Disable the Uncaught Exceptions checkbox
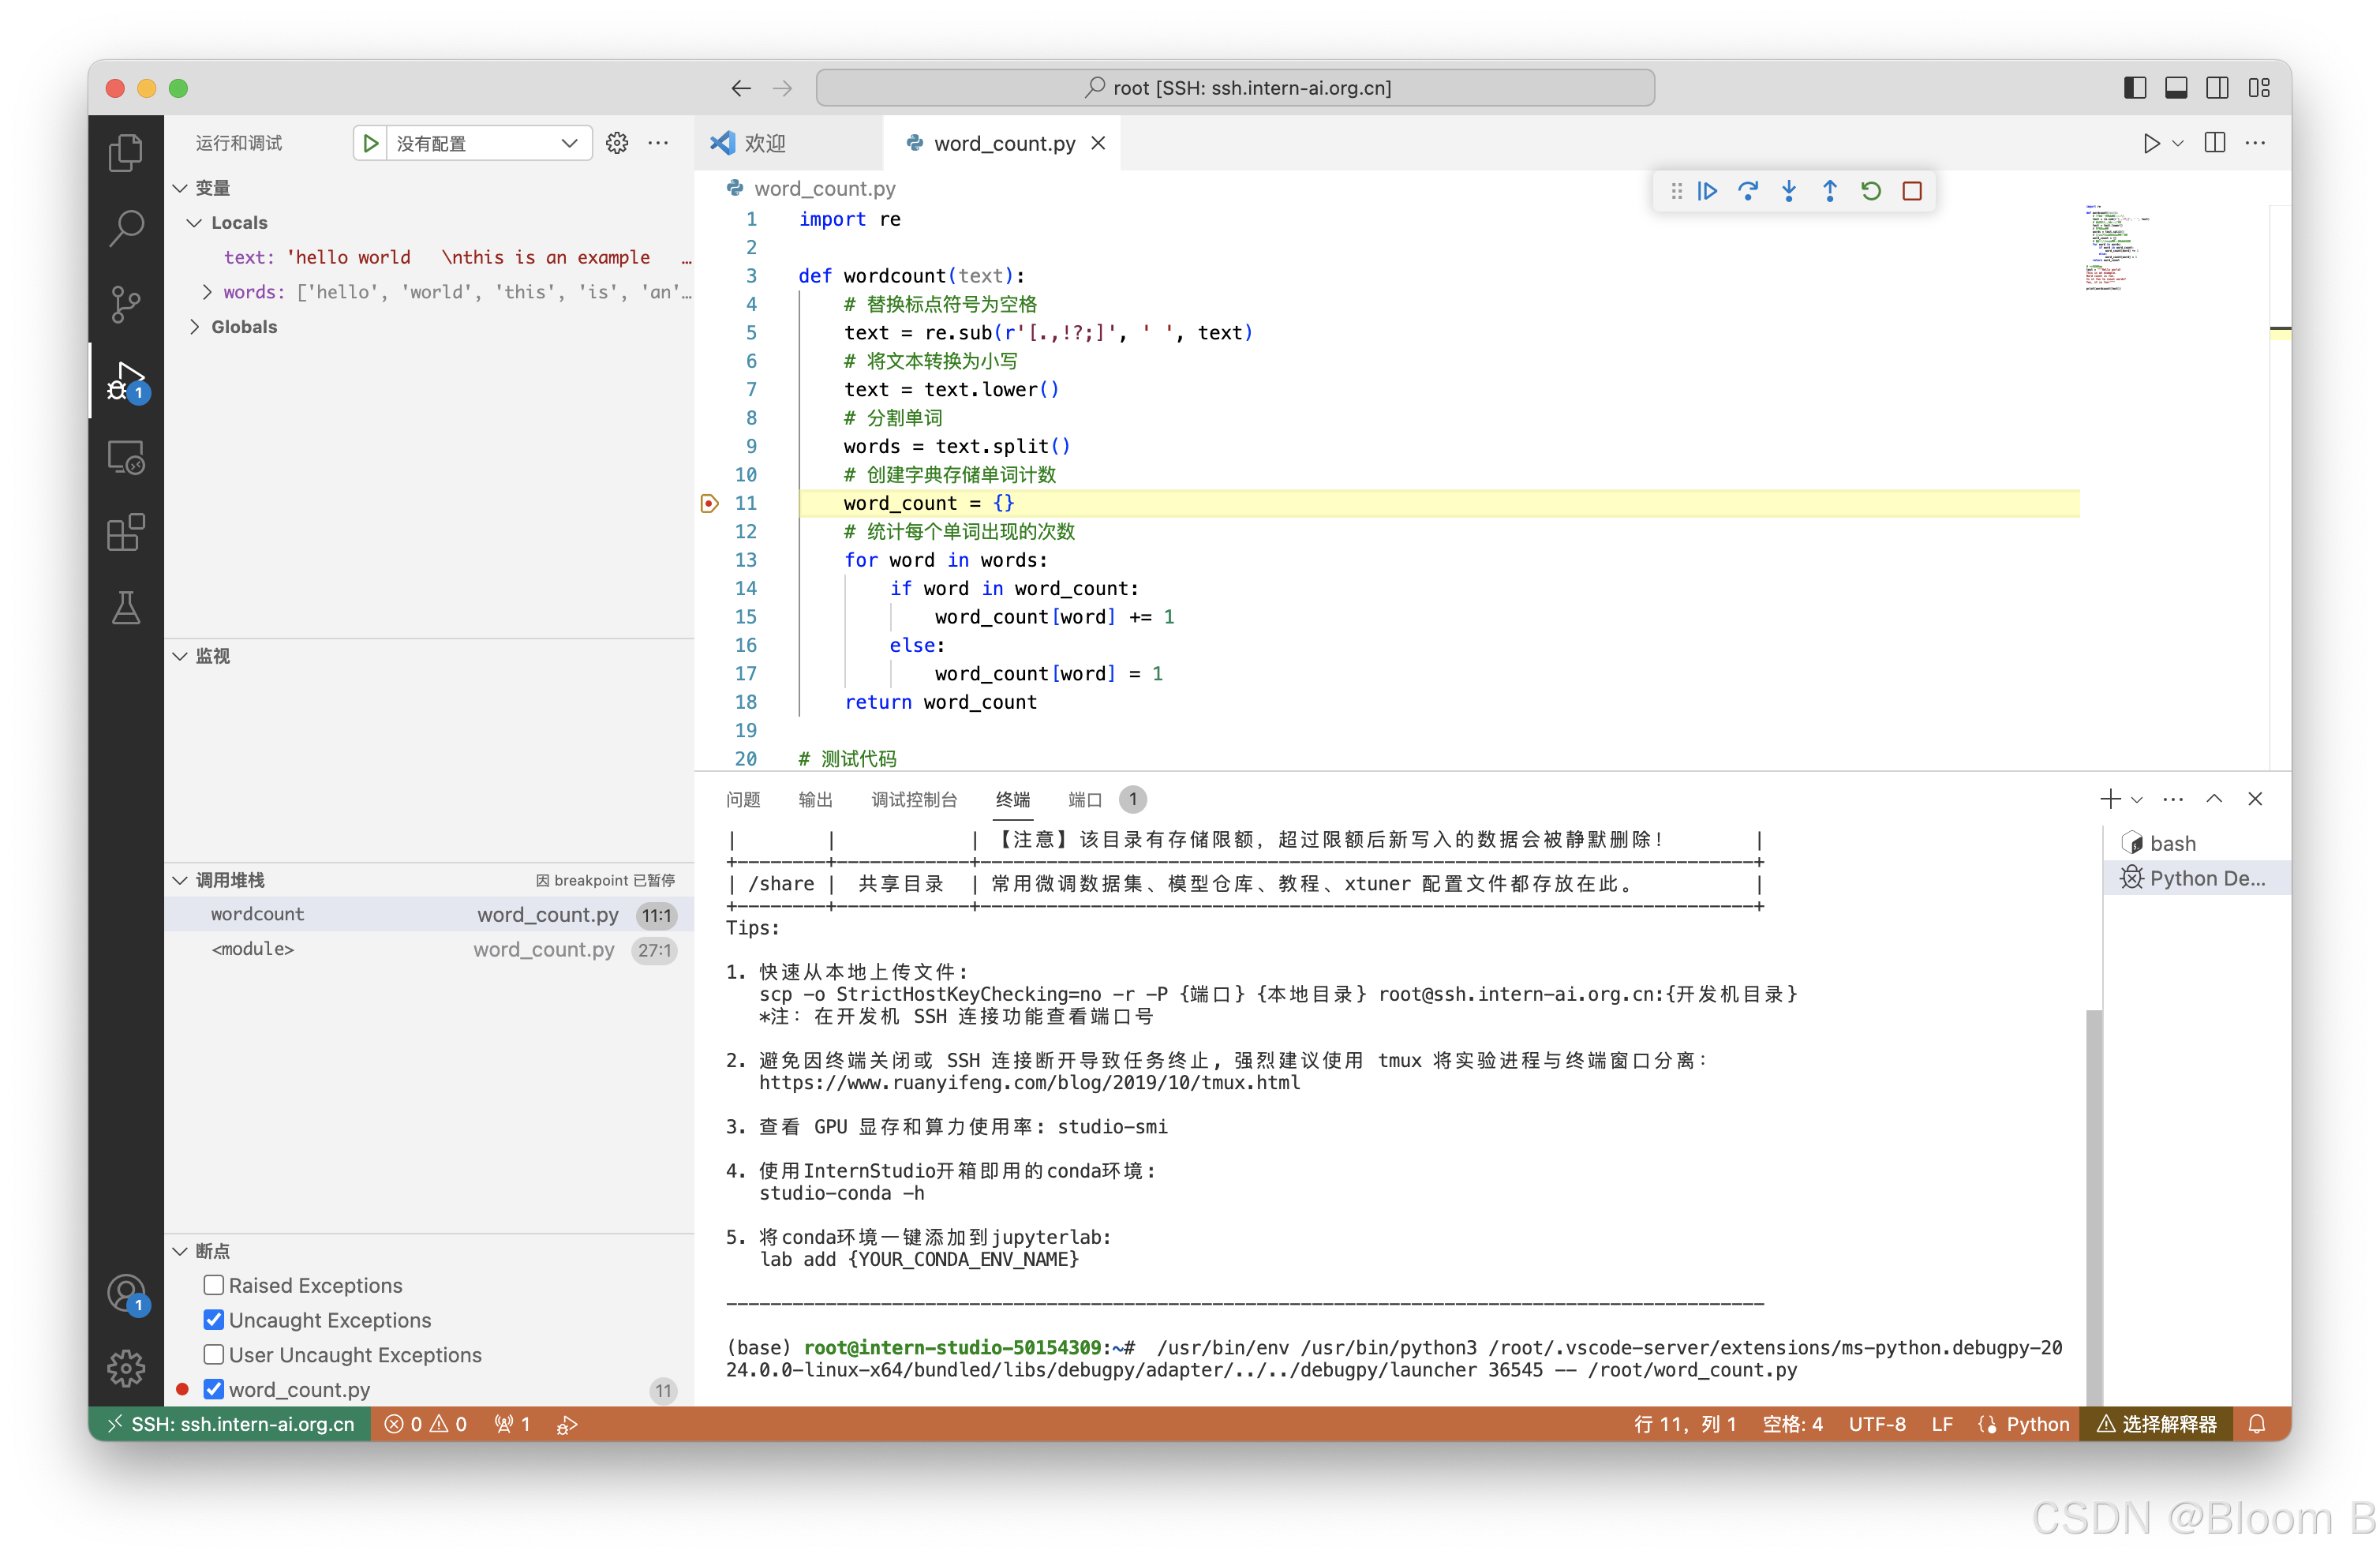 pyautogui.click(x=213, y=1320)
